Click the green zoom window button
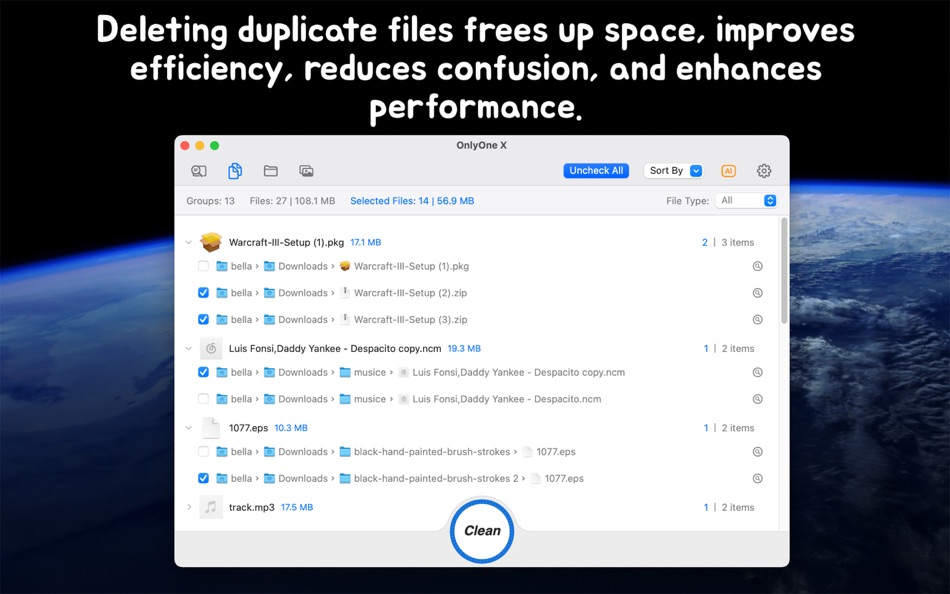Viewport: 950px width, 594px height. click(214, 145)
